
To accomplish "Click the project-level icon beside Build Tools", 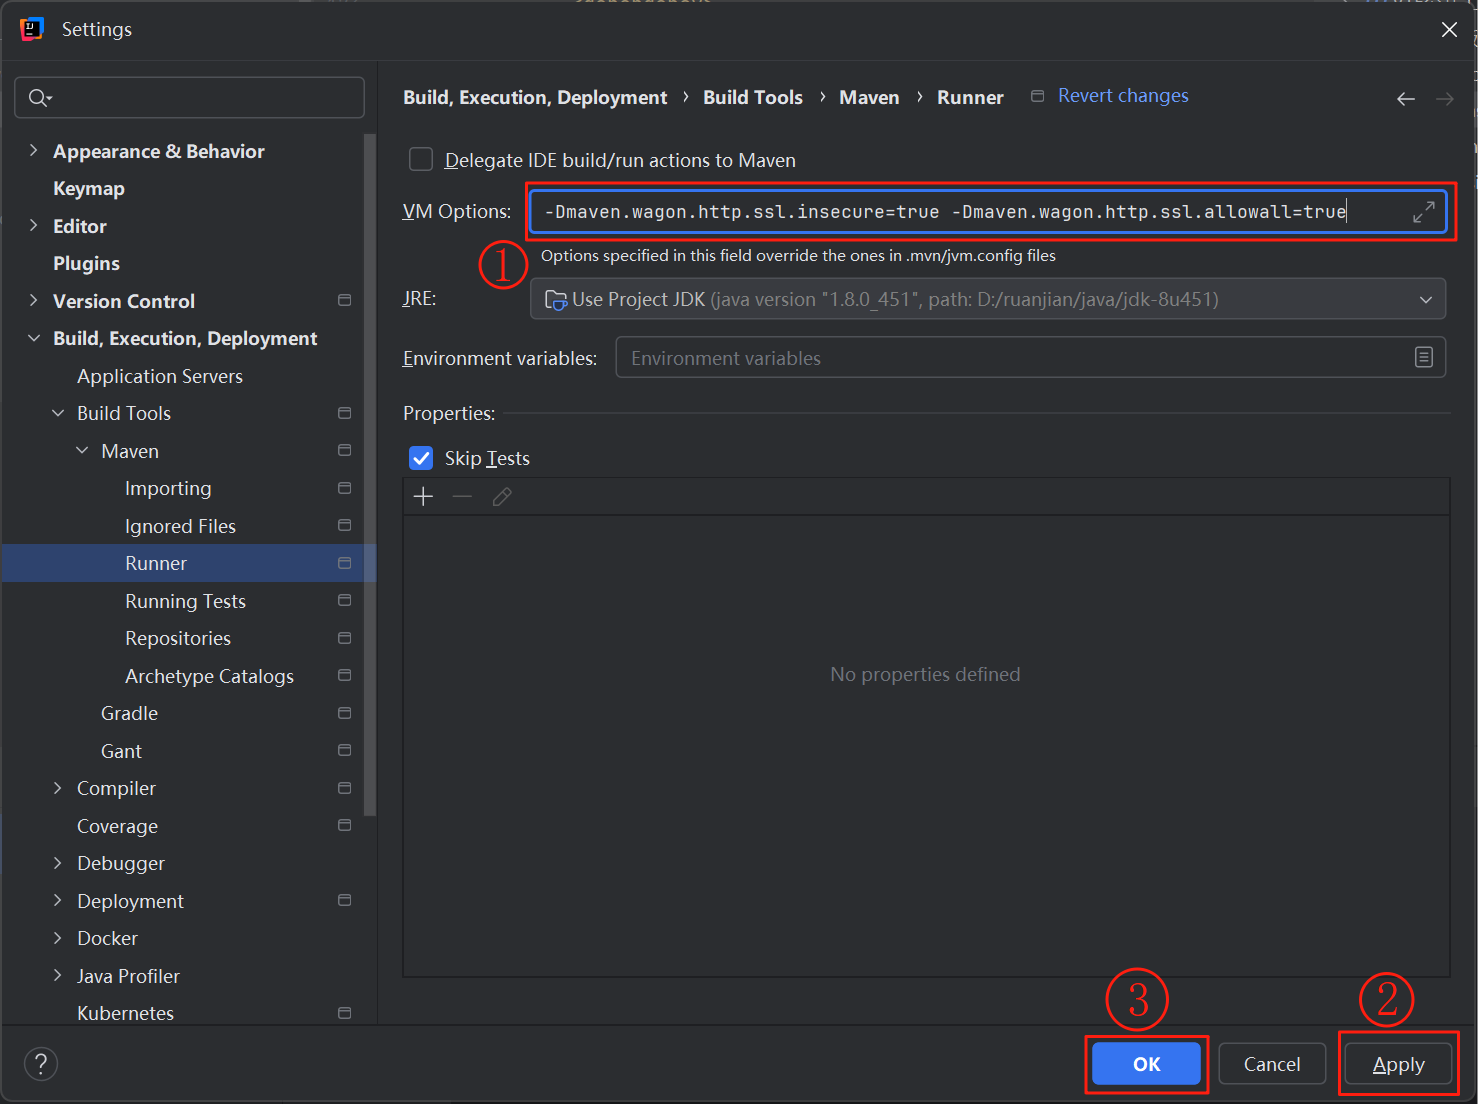I will pos(345,413).
